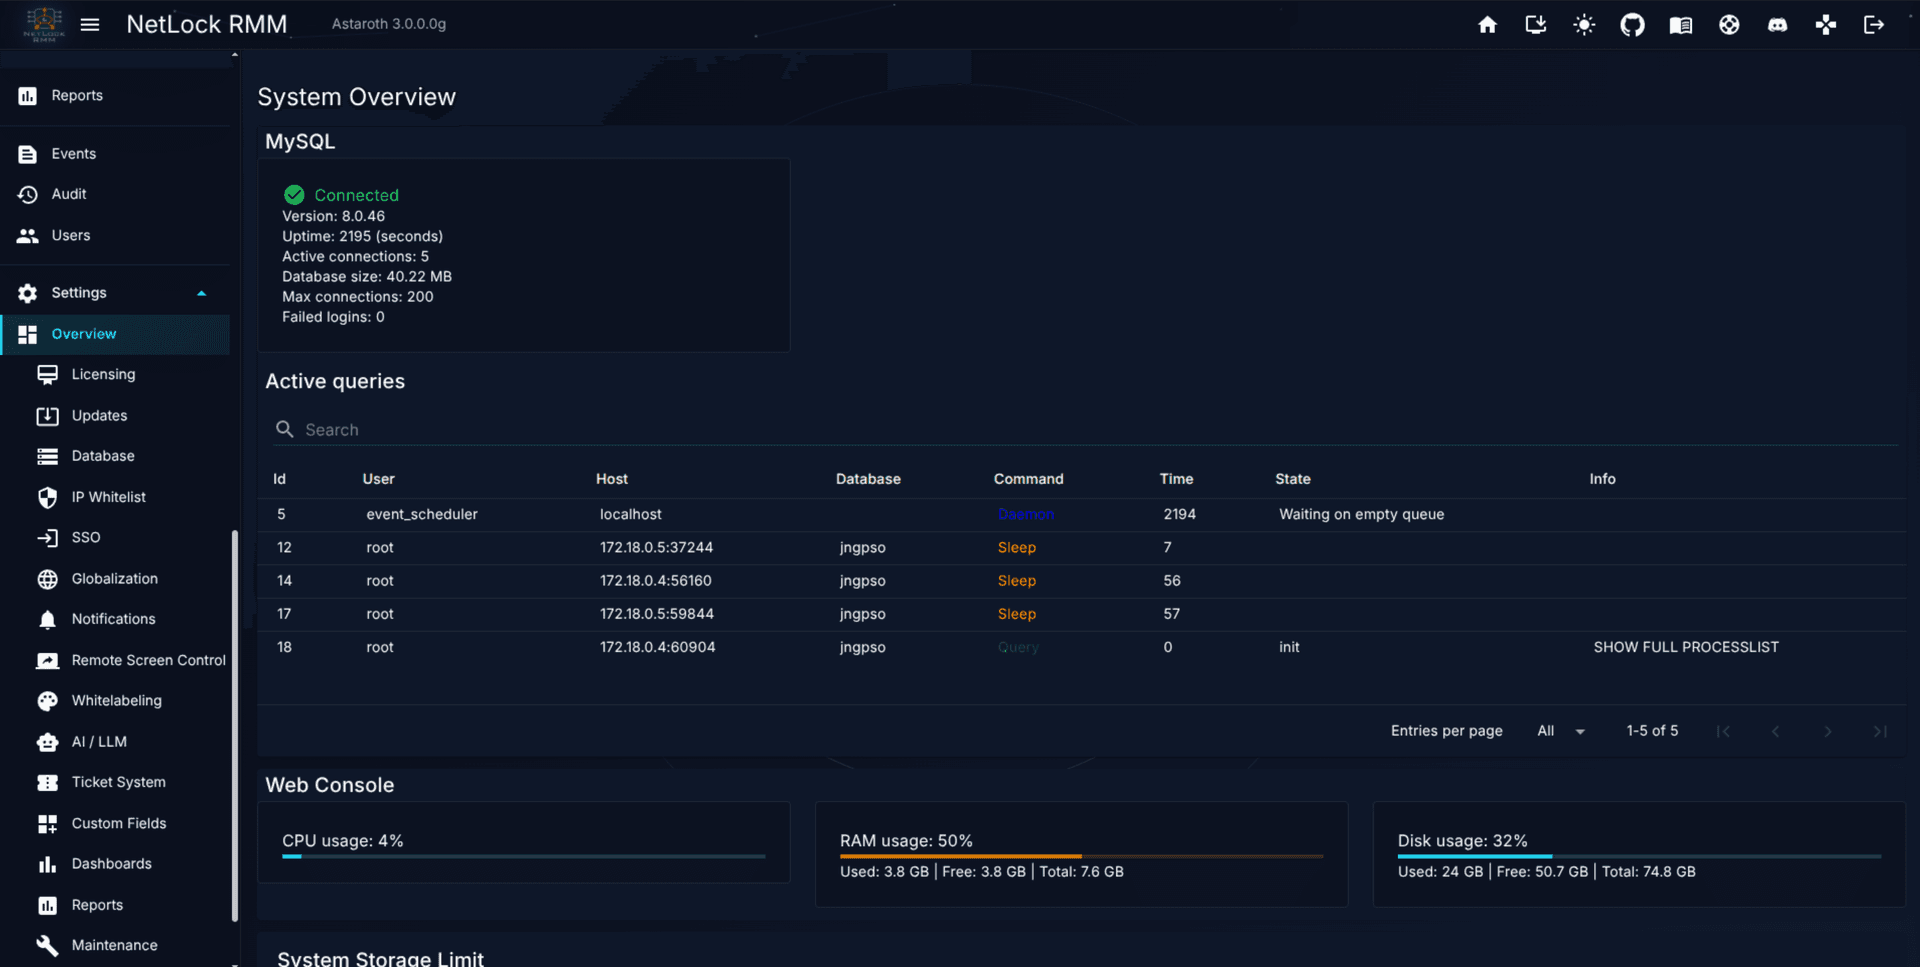Click the RAM usage progress bar
The width and height of the screenshot is (1920, 967).
click(x=1081, y=856)
